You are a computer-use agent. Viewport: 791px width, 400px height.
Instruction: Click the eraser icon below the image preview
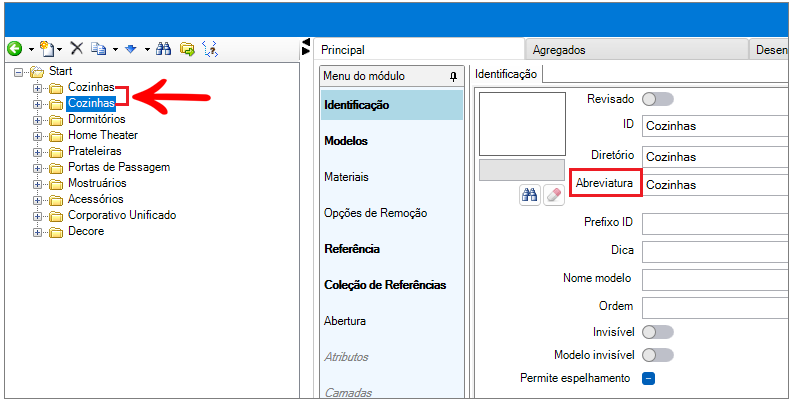tap(553, 195)
